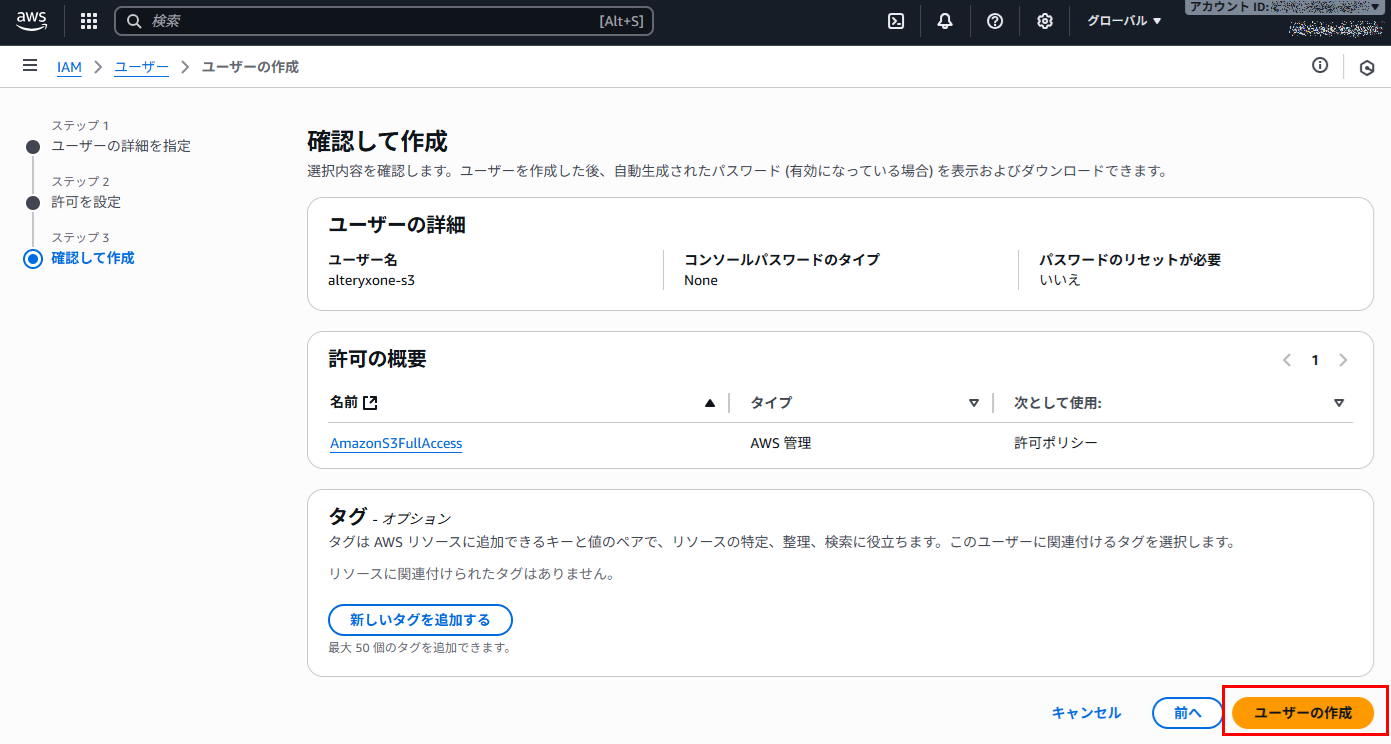Click in the AWS search field

click(x=370, y=21)
